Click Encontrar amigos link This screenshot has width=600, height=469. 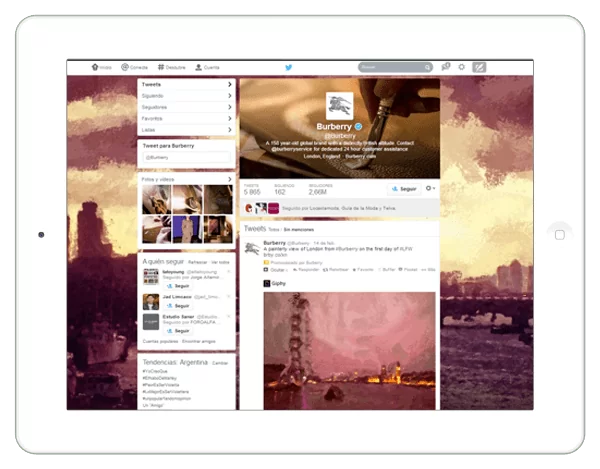[x=199, y=341]
